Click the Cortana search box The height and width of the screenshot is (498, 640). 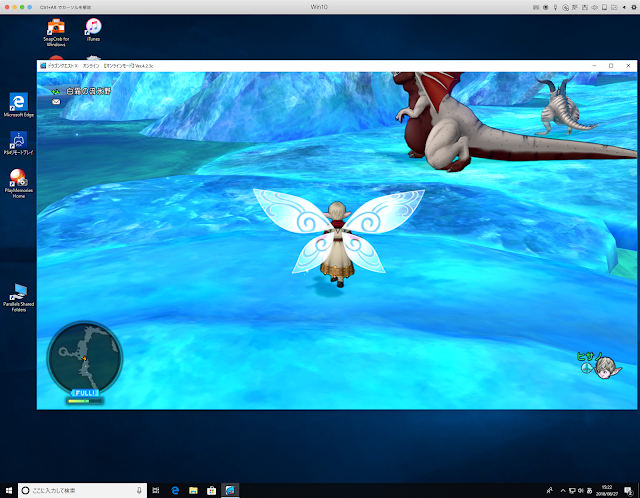pyautogui.click(x=82, y=490)
